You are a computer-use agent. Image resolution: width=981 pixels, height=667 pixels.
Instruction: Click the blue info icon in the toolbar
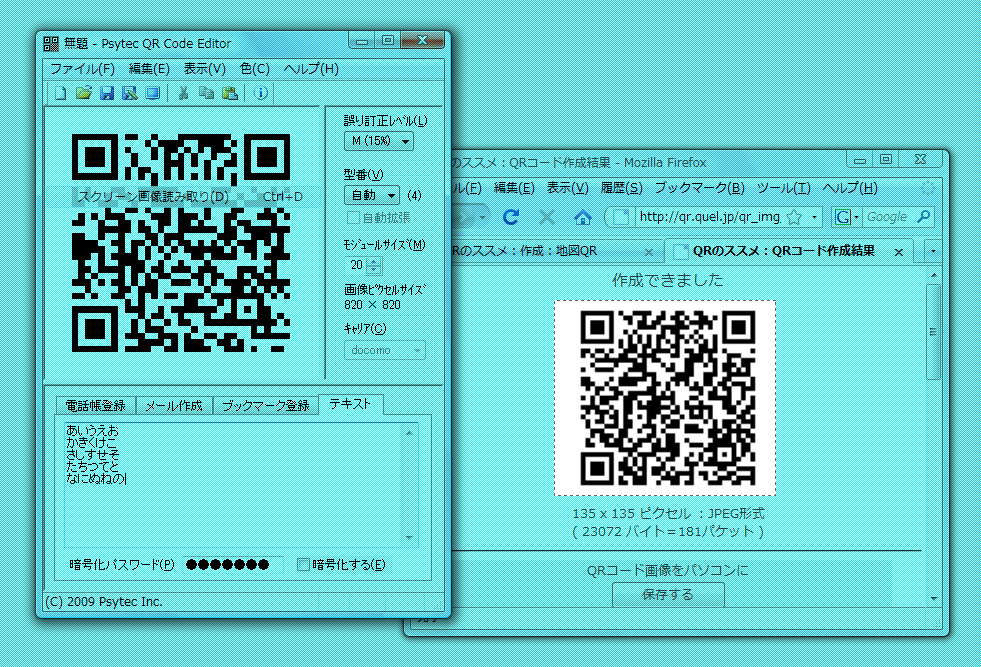pyautogui.click(x=261, y=93)
